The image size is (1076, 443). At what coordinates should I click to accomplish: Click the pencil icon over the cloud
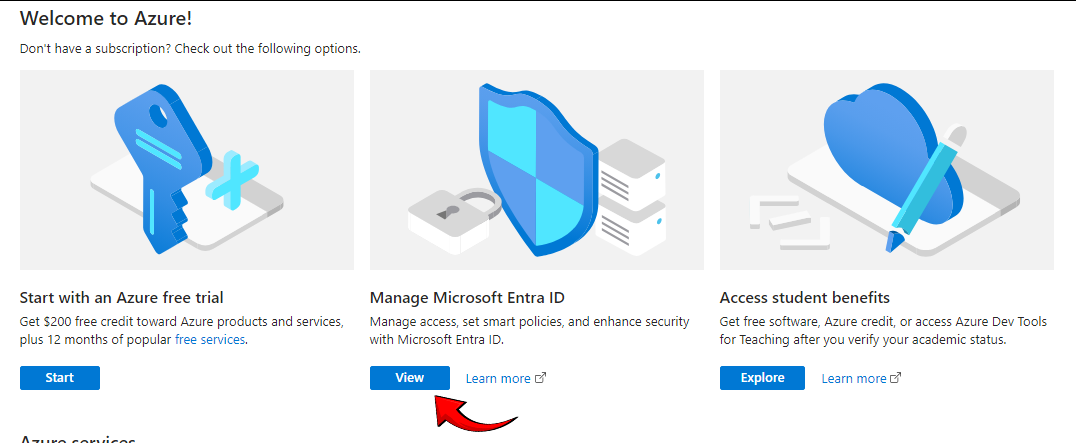(926, 187)
